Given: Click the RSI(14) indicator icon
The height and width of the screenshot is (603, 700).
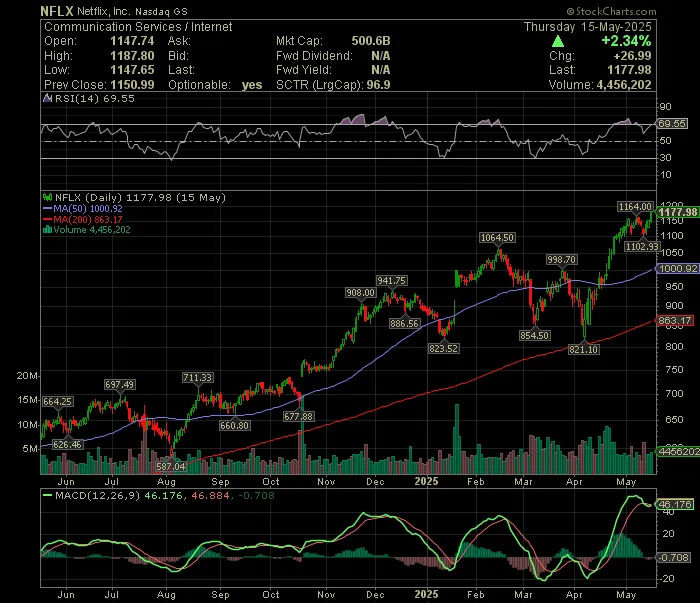Looking at the screenshot, I should pyautogui.click(x=47, y=98).
